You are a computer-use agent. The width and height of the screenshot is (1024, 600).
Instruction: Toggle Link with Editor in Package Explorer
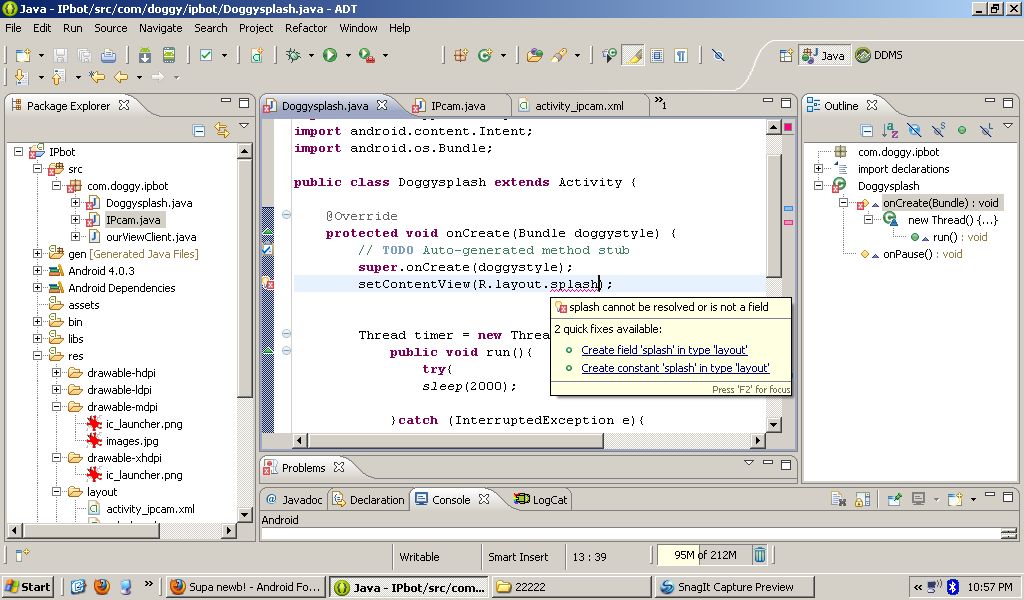(x=221, y=130)
